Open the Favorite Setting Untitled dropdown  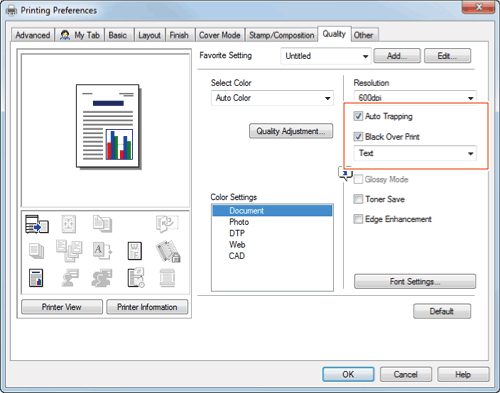(x=326, y=56)
